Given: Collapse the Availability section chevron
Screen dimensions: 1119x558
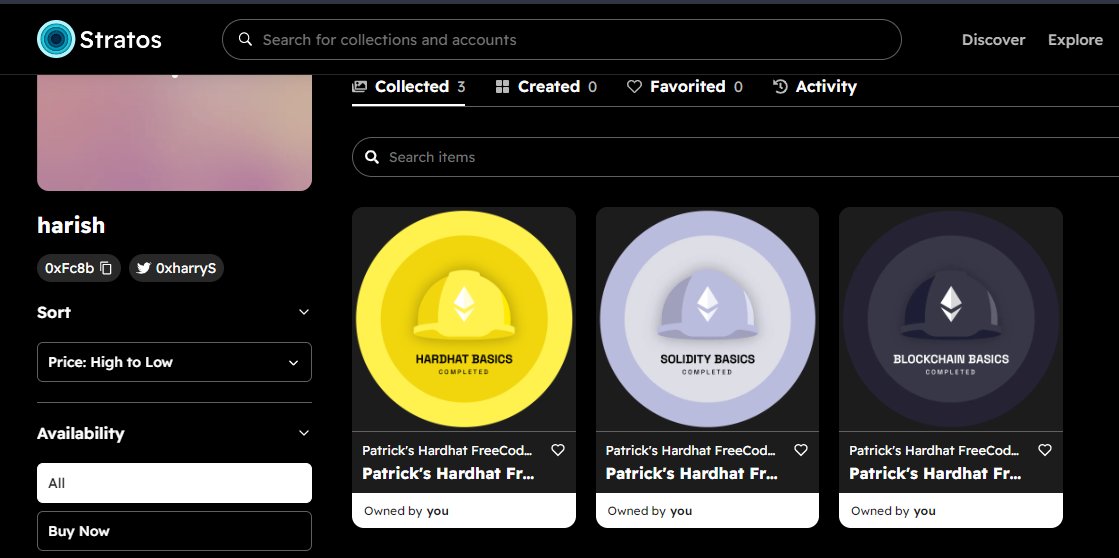Looking at the screenshot, I should coord(304,433).
